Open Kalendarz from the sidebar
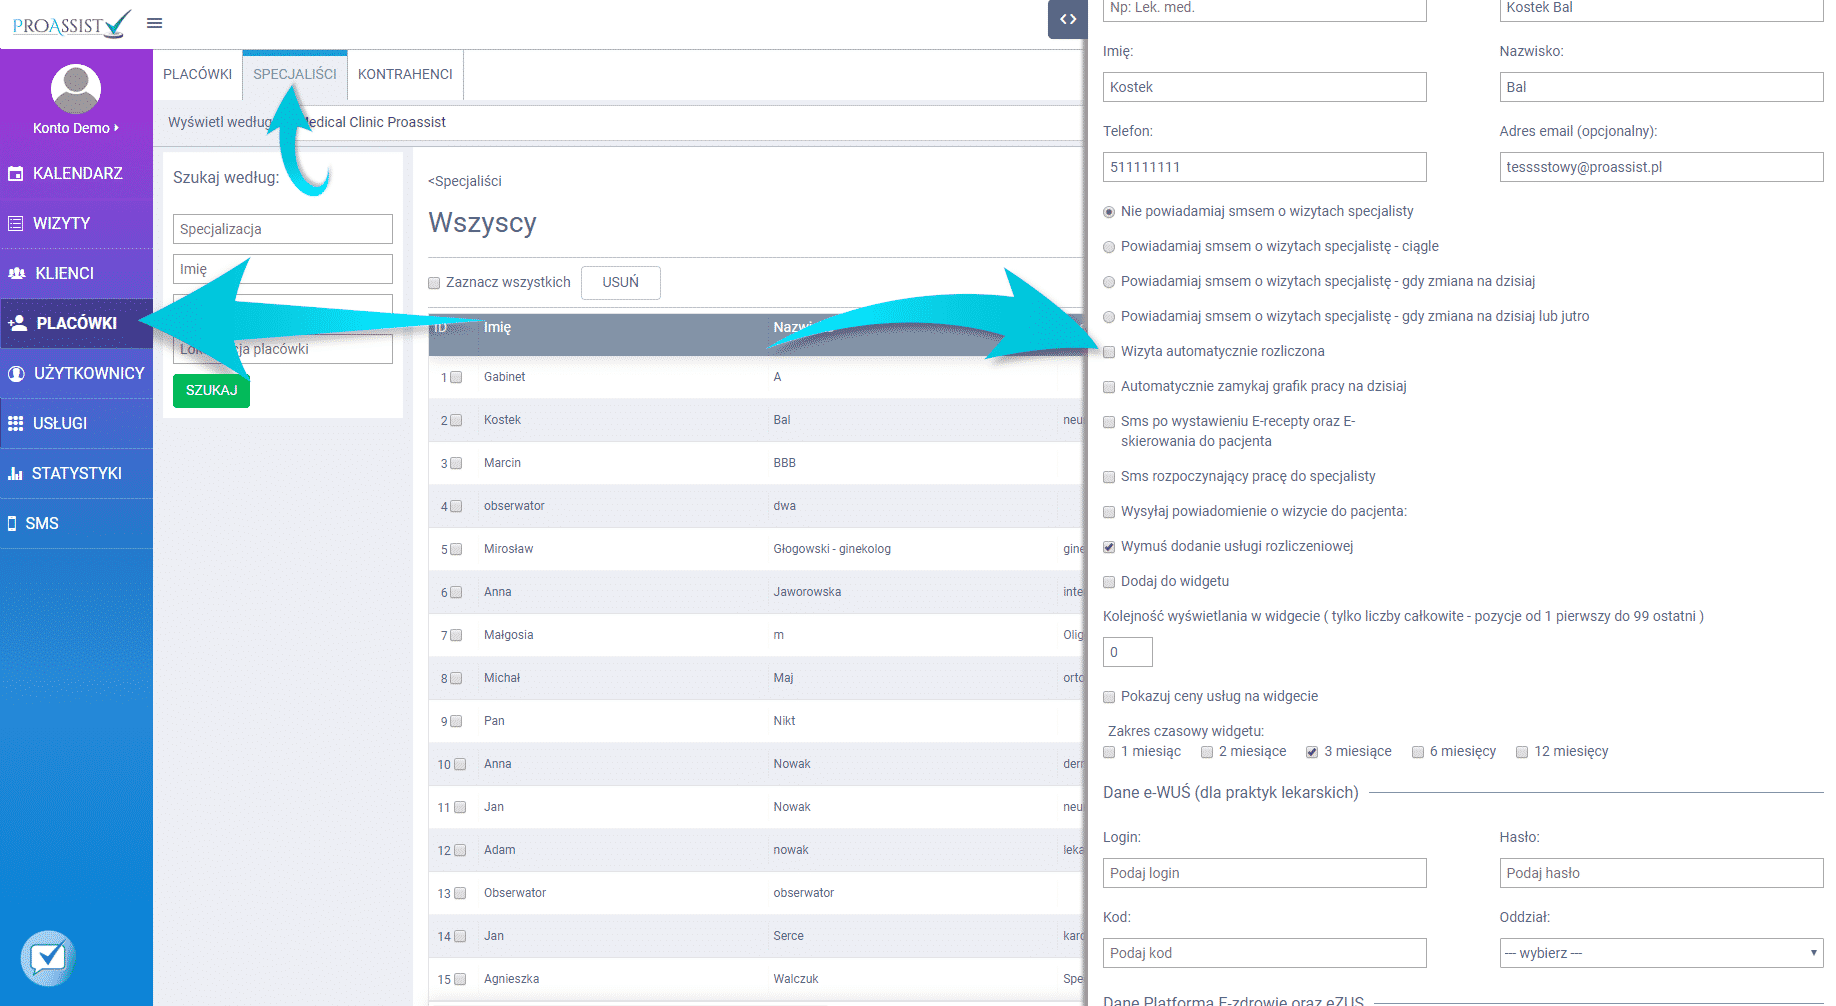This screenshot has width=1836, height=1006. [x=76, y=173]
